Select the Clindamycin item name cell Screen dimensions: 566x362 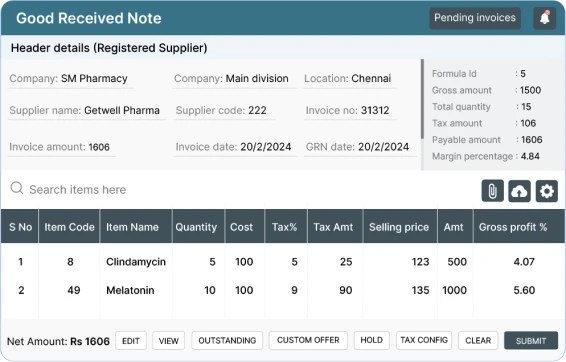pos(136,262)
